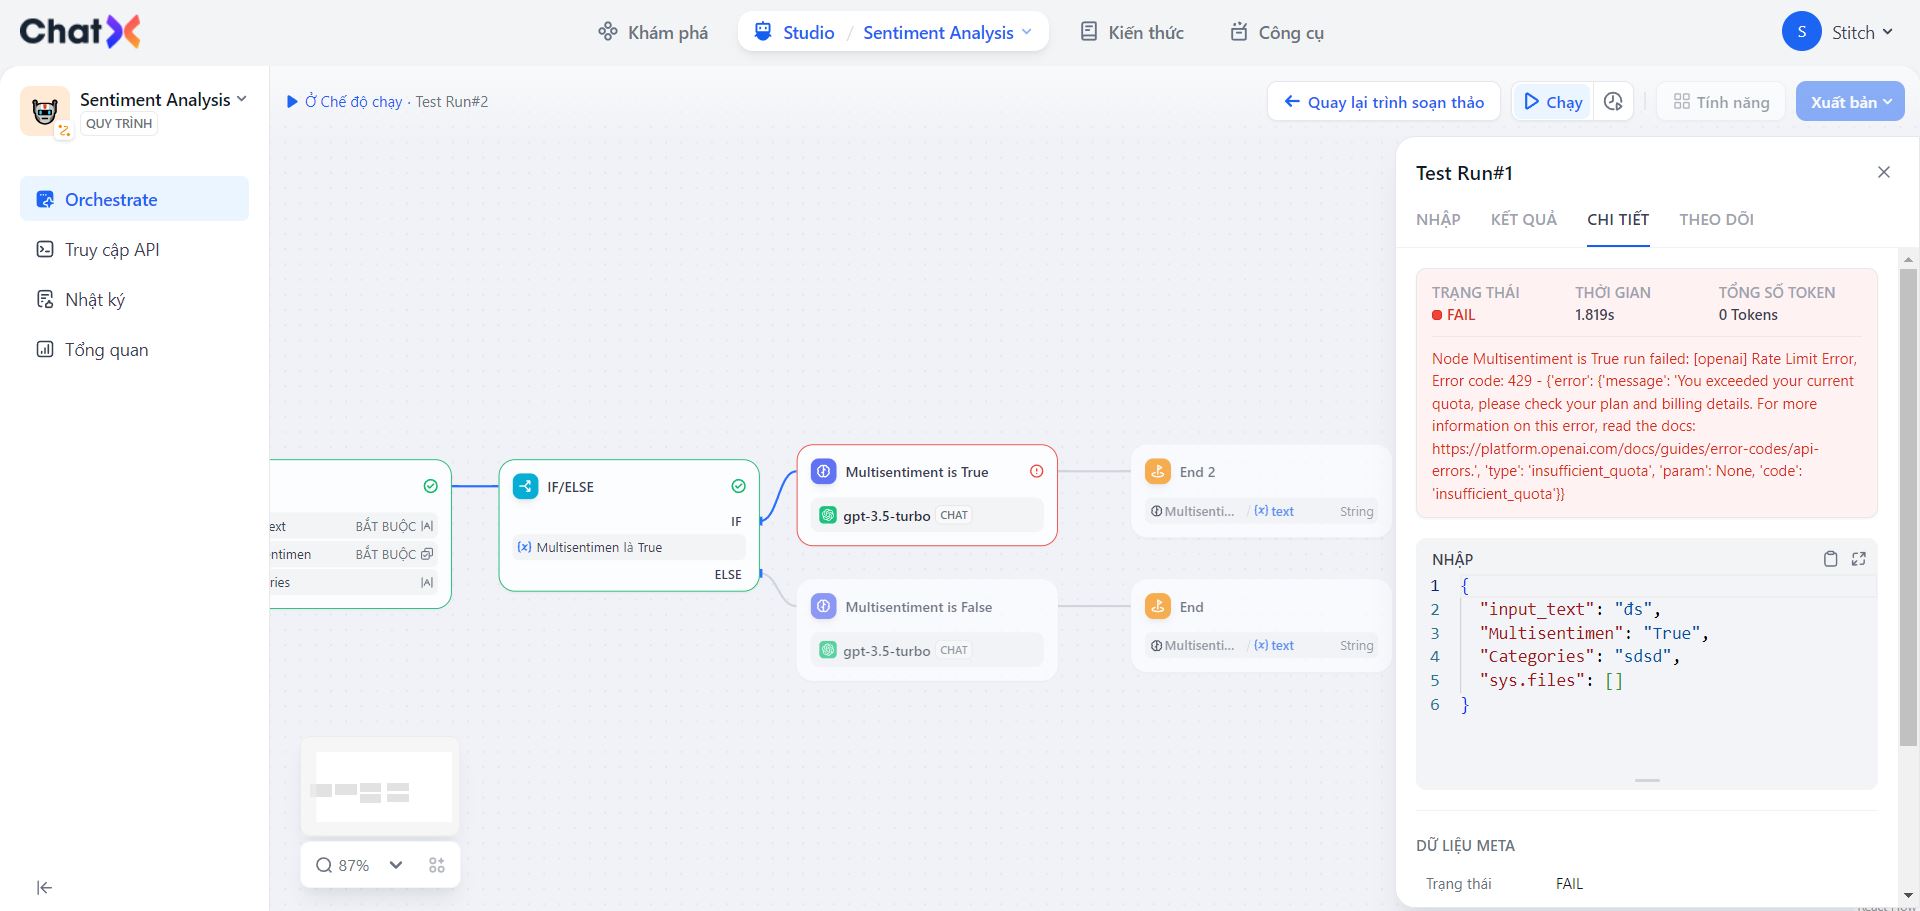The height and width of the screenshot is (911, 1920).
Task: Click the error icon on Multisentiment is True
Action: click(1037, 471)
